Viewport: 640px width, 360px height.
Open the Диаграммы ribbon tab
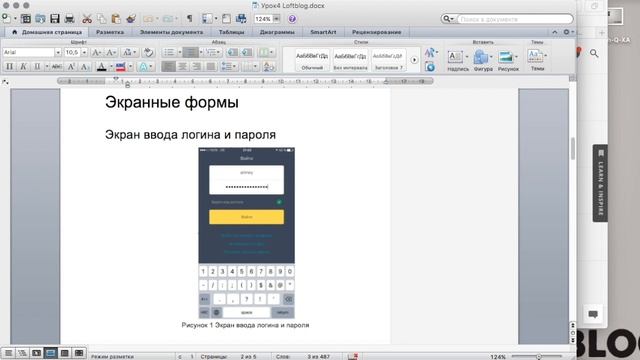tap(277, 32)
